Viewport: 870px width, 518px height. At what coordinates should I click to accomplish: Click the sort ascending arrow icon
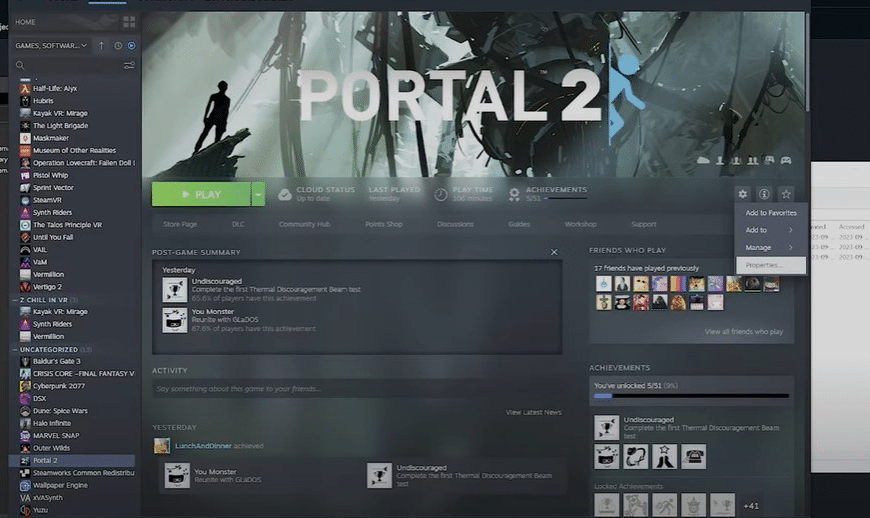(x=102, y=45)
